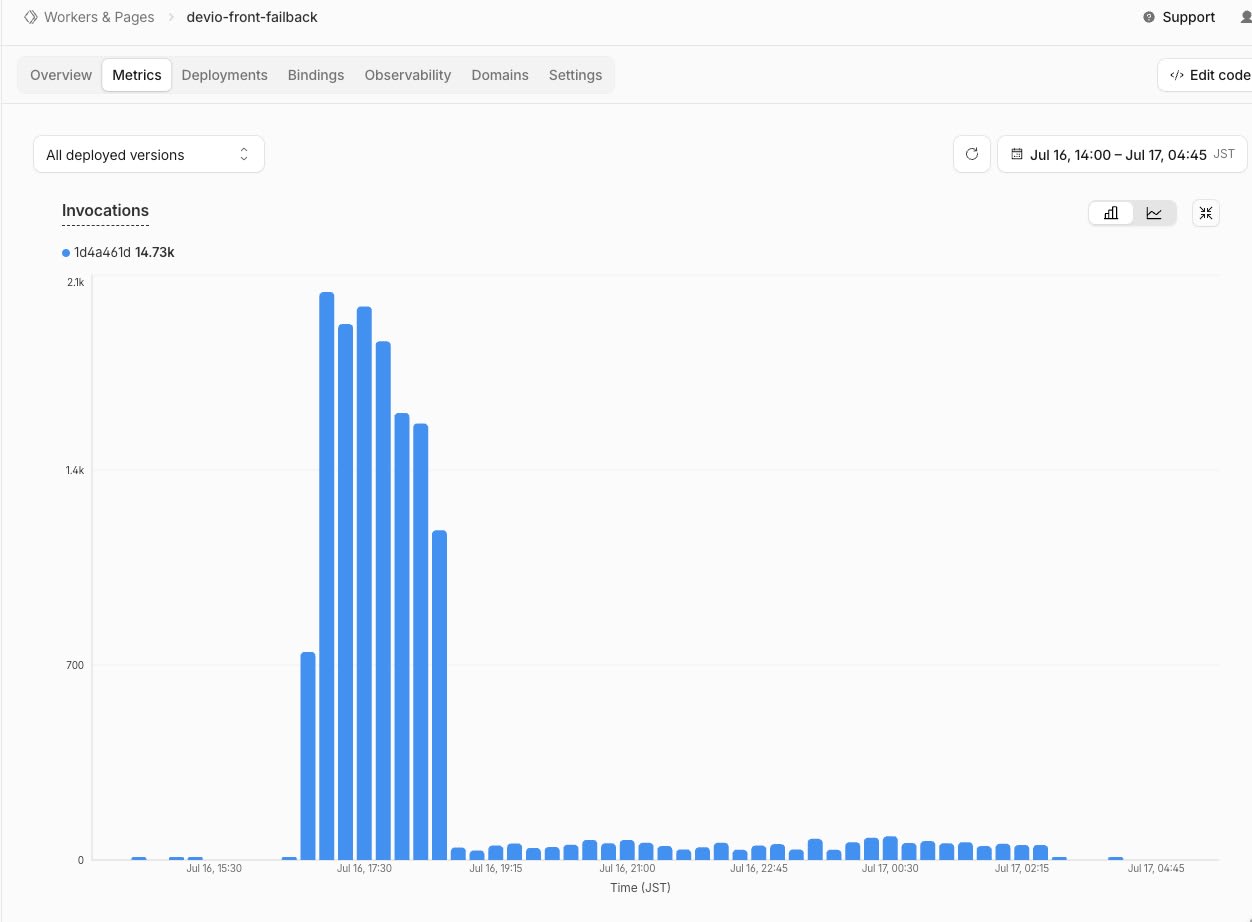Viewport: 1252px width, 922px height.
Task: Click the Support question mark icon
Action: click(x=1148, y=17)
